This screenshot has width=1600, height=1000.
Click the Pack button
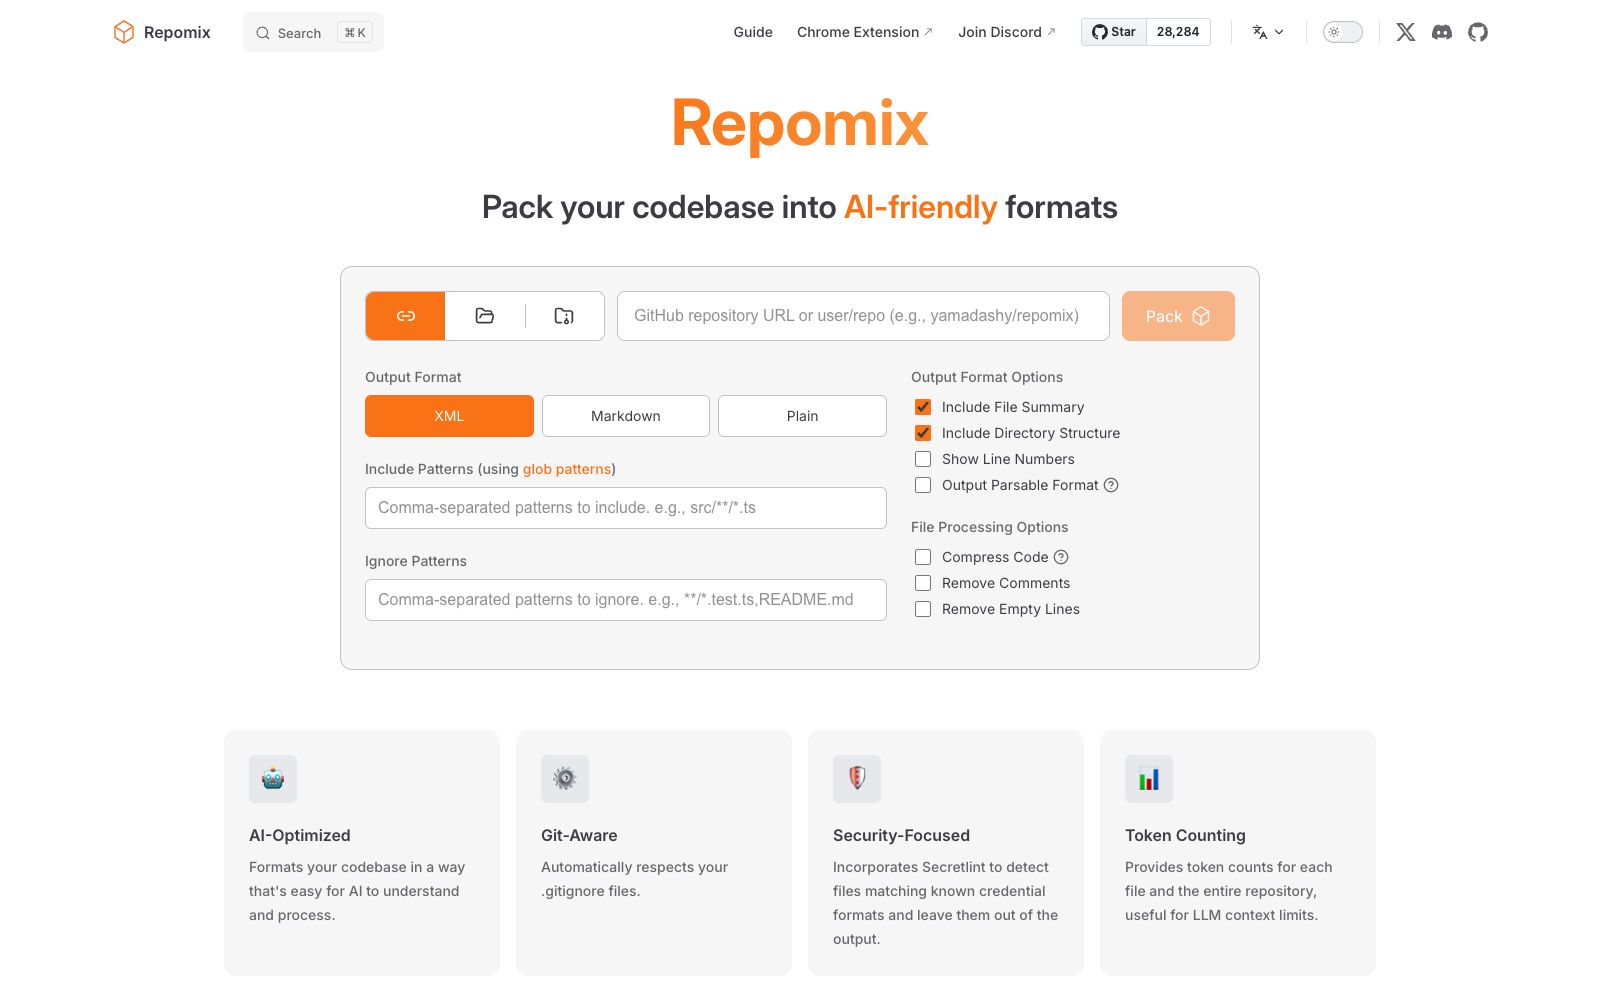(x=1178, y=316)
